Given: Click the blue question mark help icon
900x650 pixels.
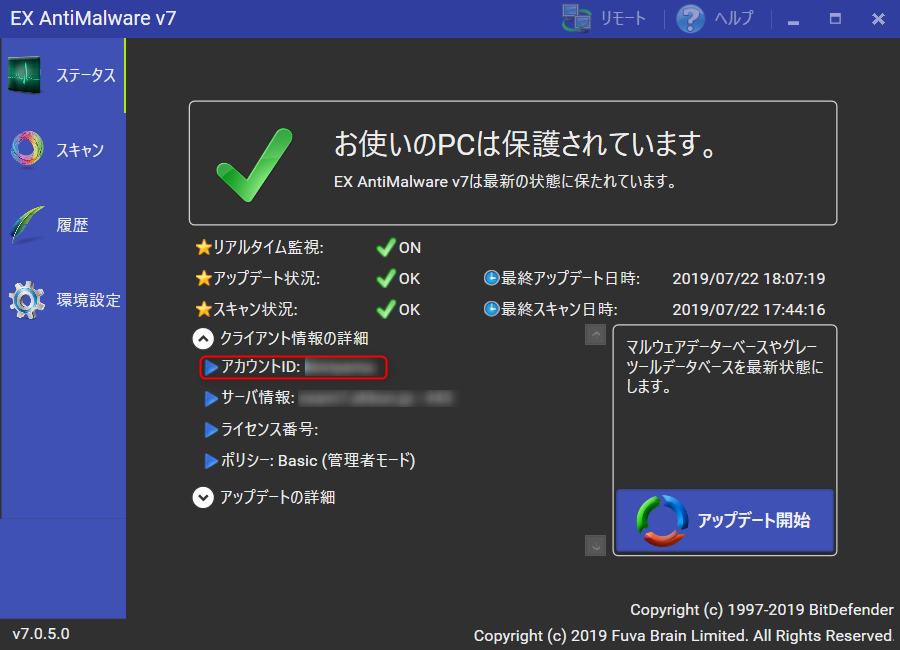Looking at the screenshot, I should click(x=690, y=18).
